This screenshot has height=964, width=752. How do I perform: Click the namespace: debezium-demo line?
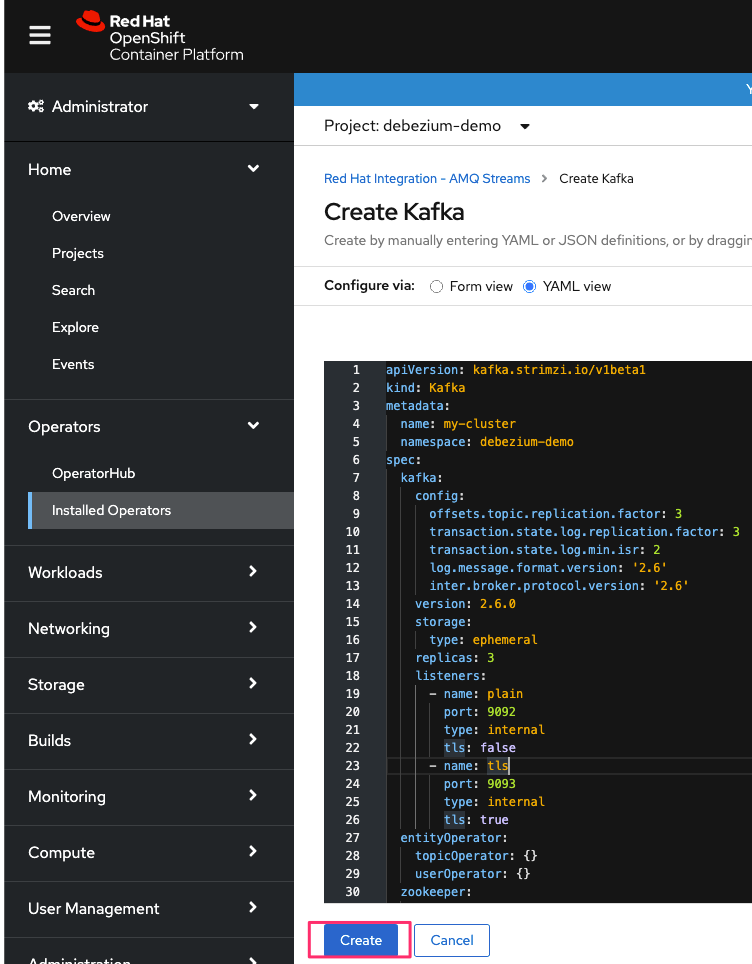[487, 441]
